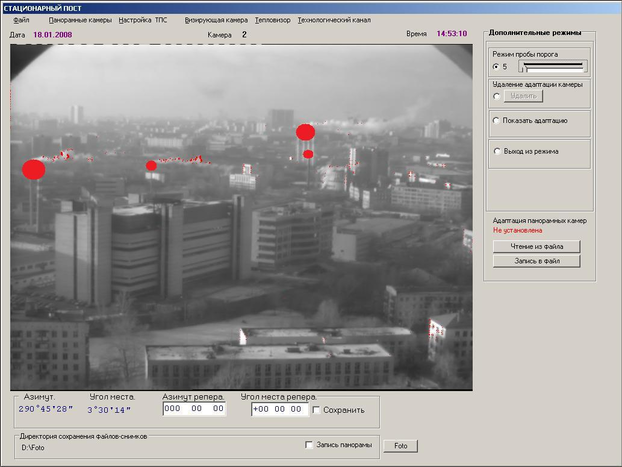Click the Foto snapshot button
The image size is (622, 467).
(400, 446)
